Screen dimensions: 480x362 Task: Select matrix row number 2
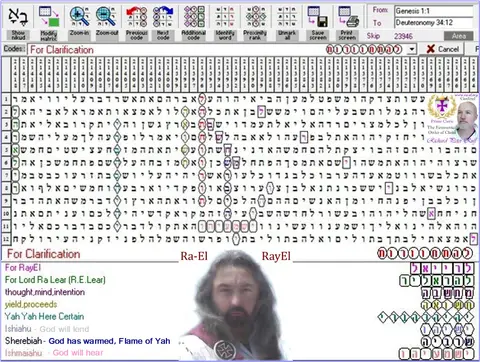[x=6, y=111]
